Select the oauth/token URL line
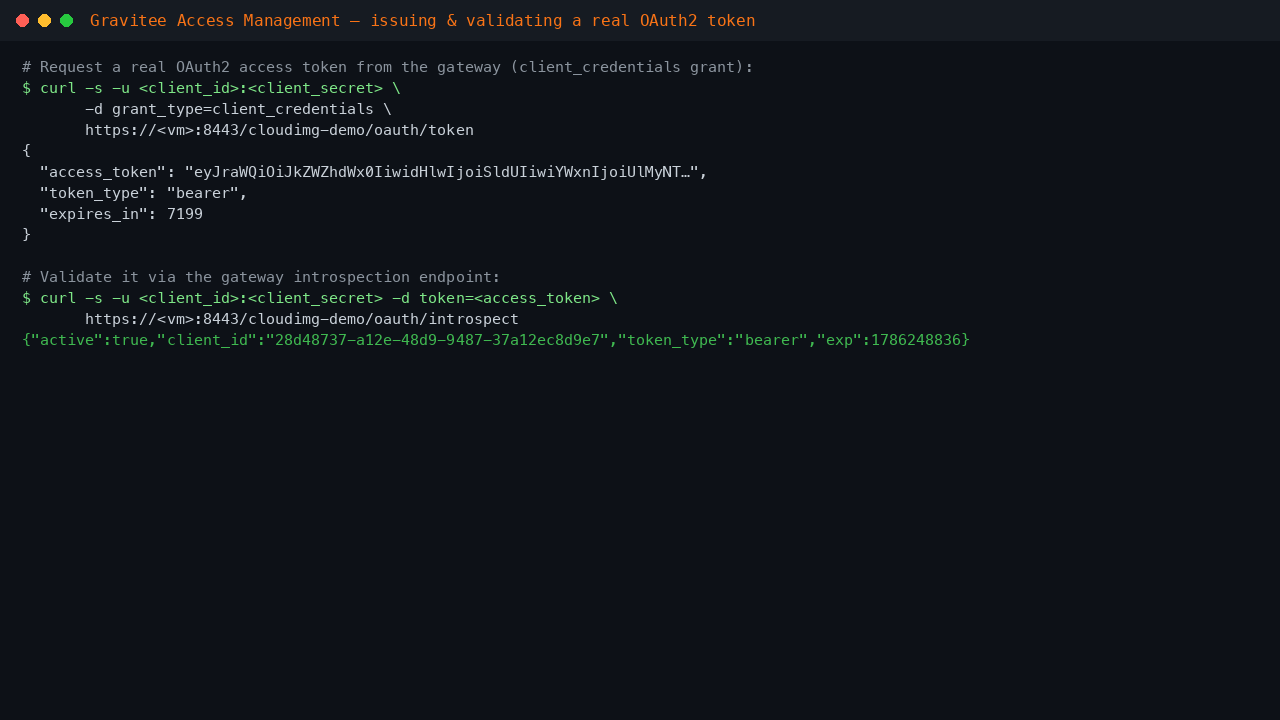The image size is (1280, 720). tap(279, 130)
